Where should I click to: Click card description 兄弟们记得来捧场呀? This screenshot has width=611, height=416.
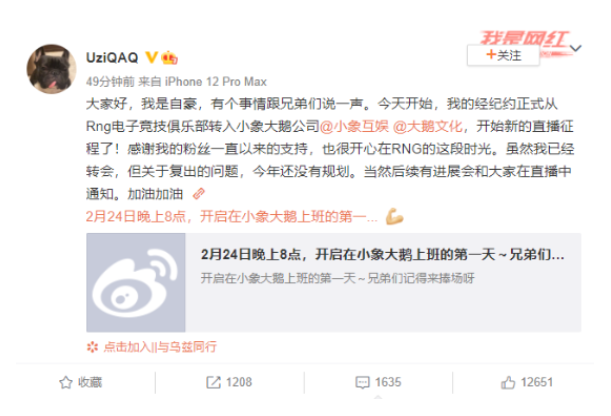(x=421, y=278)
